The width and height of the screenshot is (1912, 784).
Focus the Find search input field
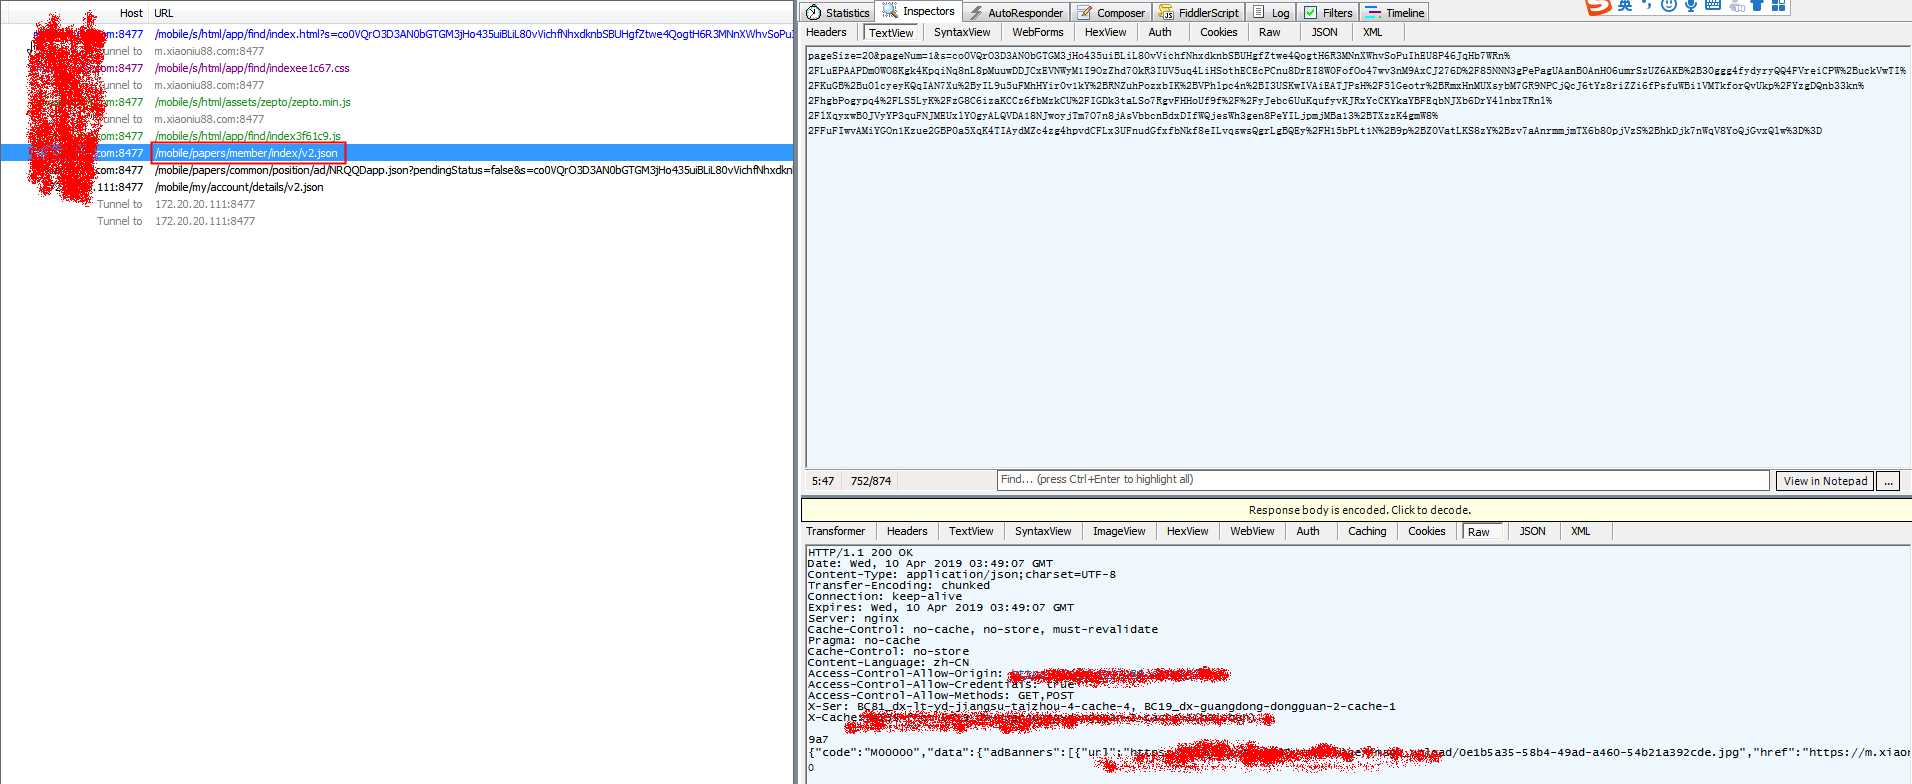pyautogui.click(x=1383, y=480)
